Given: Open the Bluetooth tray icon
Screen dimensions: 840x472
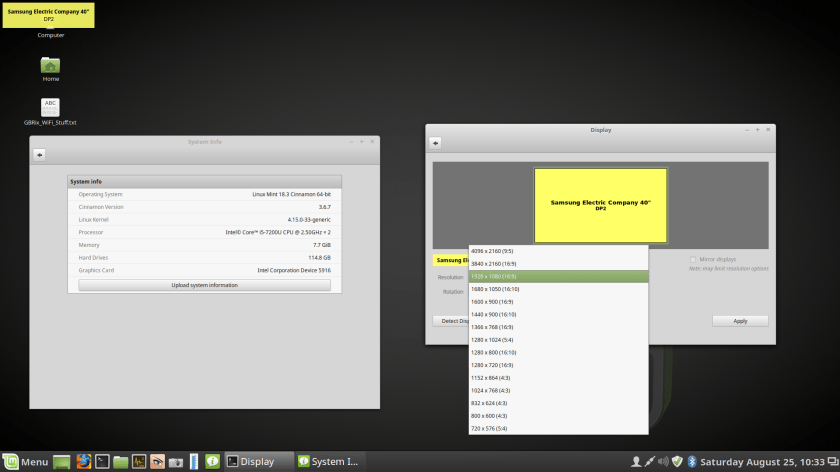Looking at the screenshot, I should pyautogui.click(x=691, y=462).
